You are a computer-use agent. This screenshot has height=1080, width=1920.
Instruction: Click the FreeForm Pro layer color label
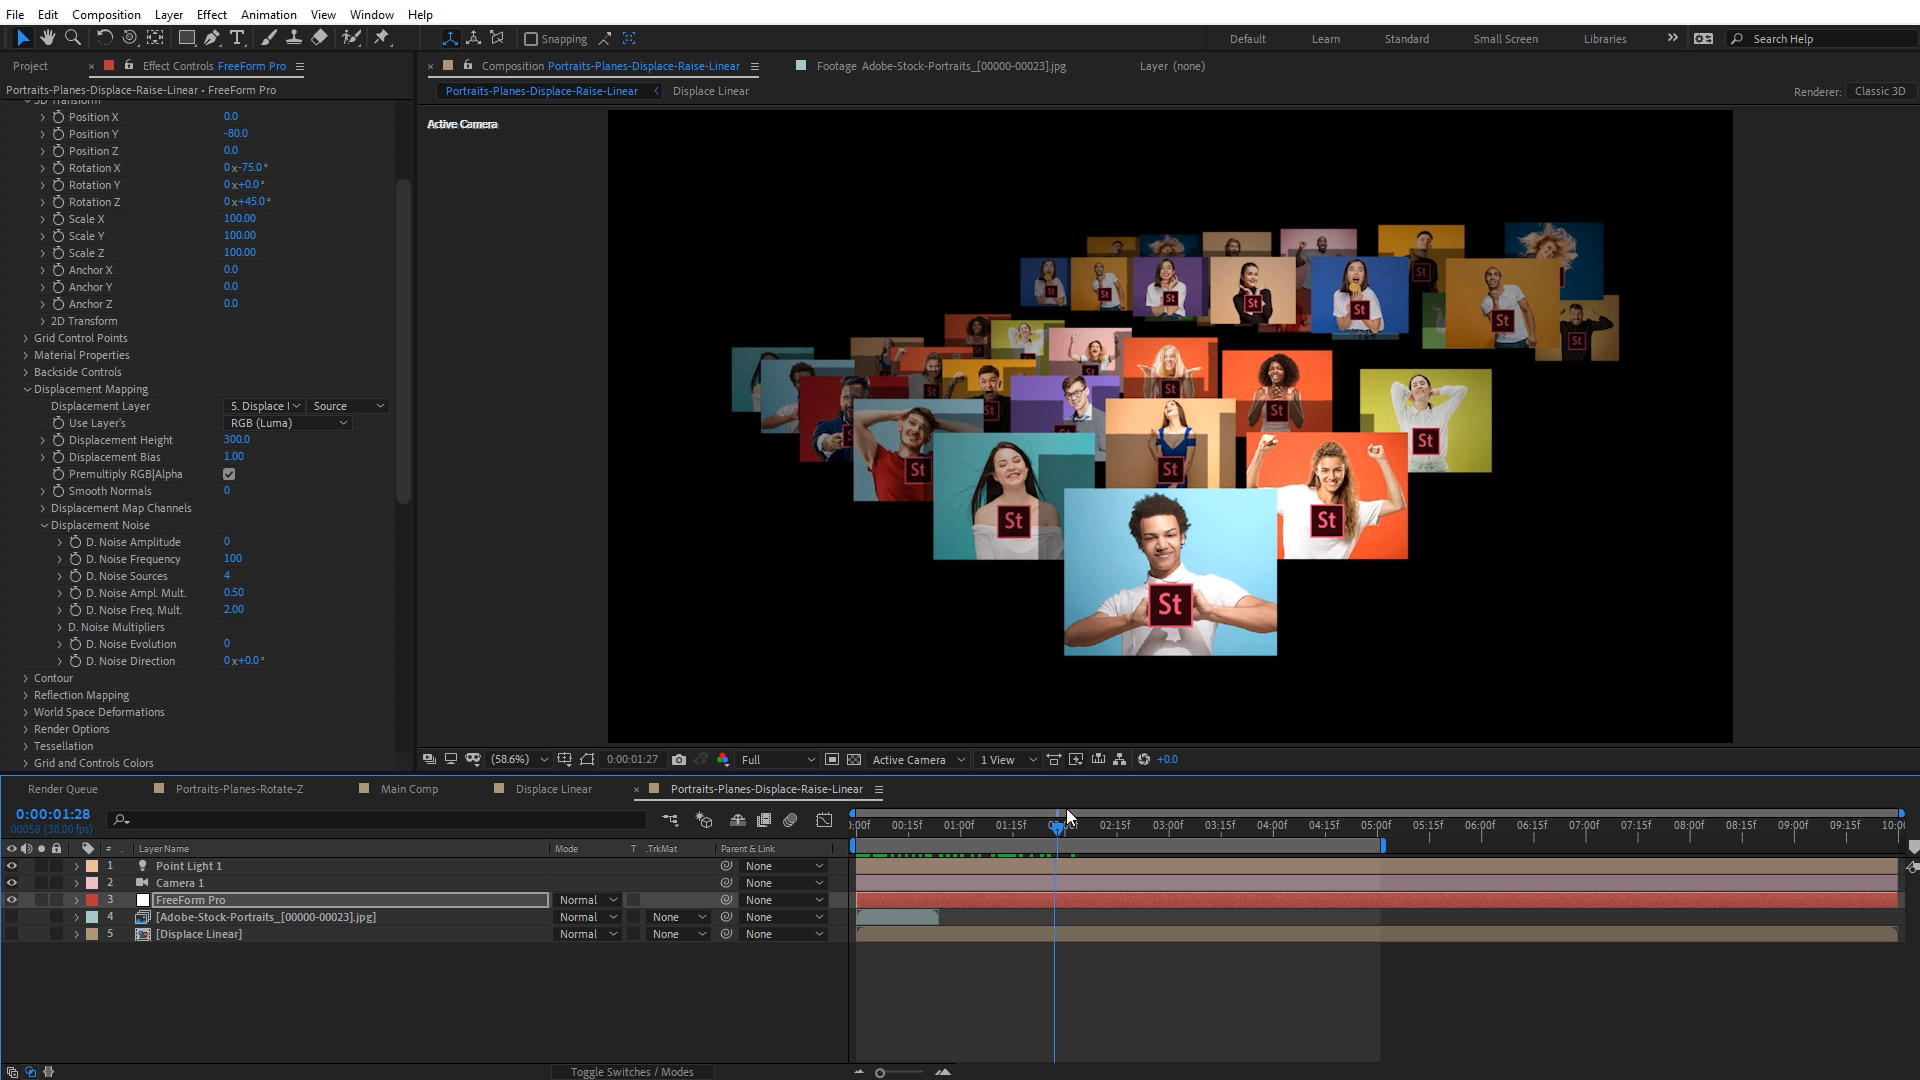(x=92, y=900)
